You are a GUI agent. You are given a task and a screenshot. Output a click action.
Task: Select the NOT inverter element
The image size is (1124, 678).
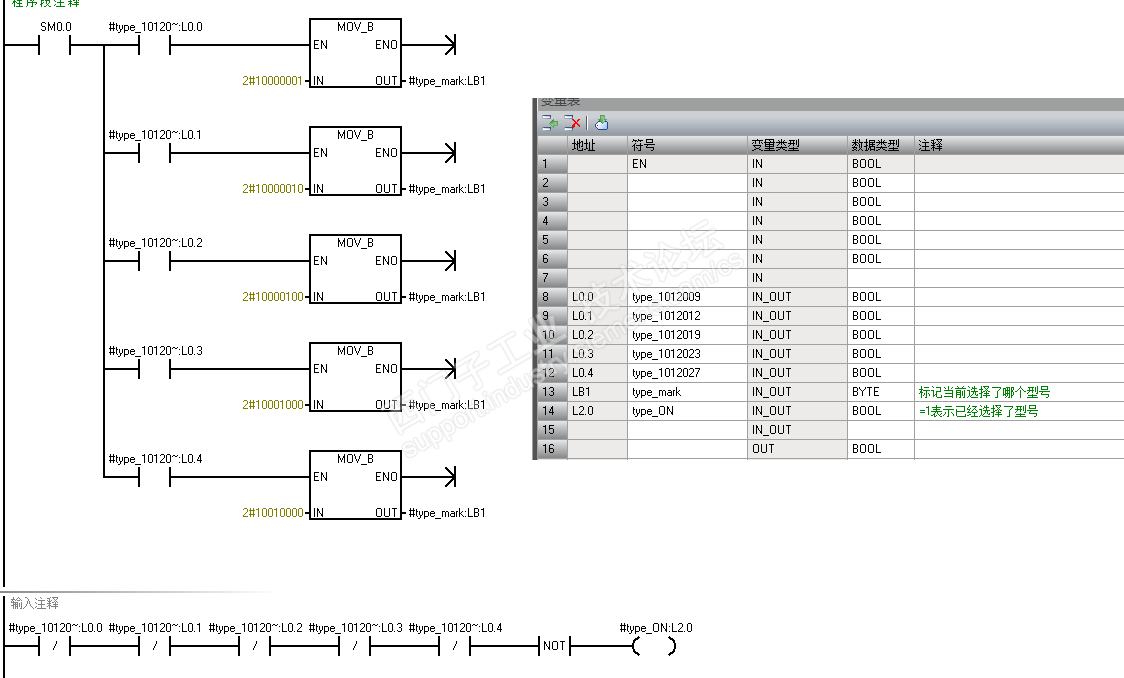pyautogui.click(x=554, y=646)
